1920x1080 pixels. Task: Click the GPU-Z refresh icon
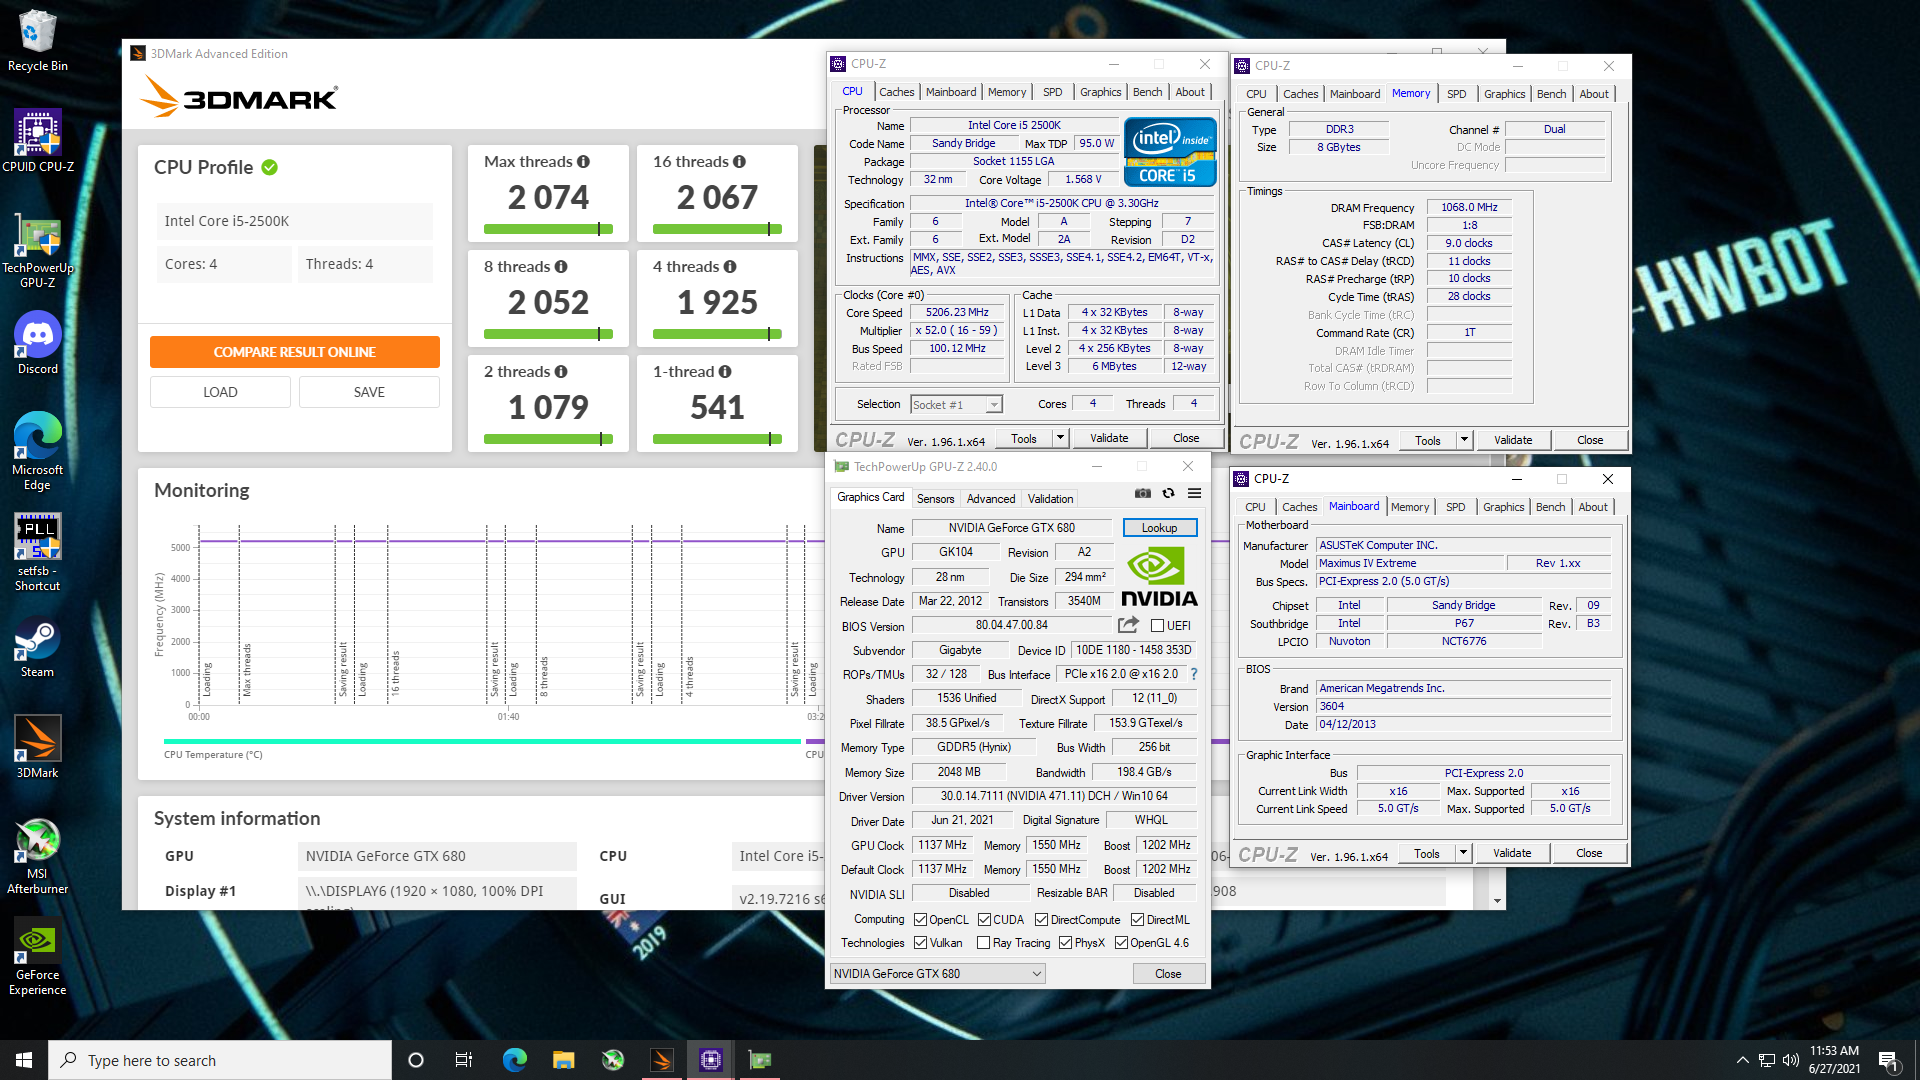1168,493
